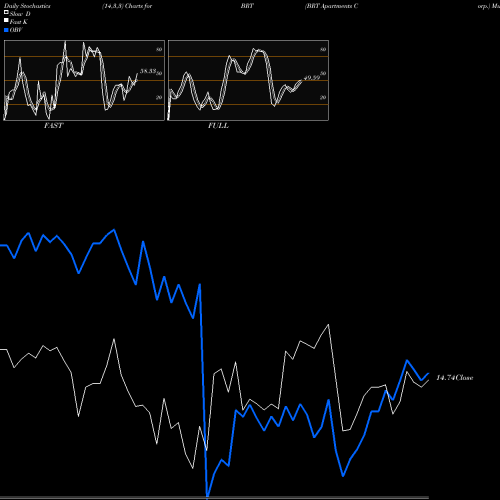This screenshot has width=500, height=500.
Task: Click the blue OBV legend swatch
Action: point(6,30)
